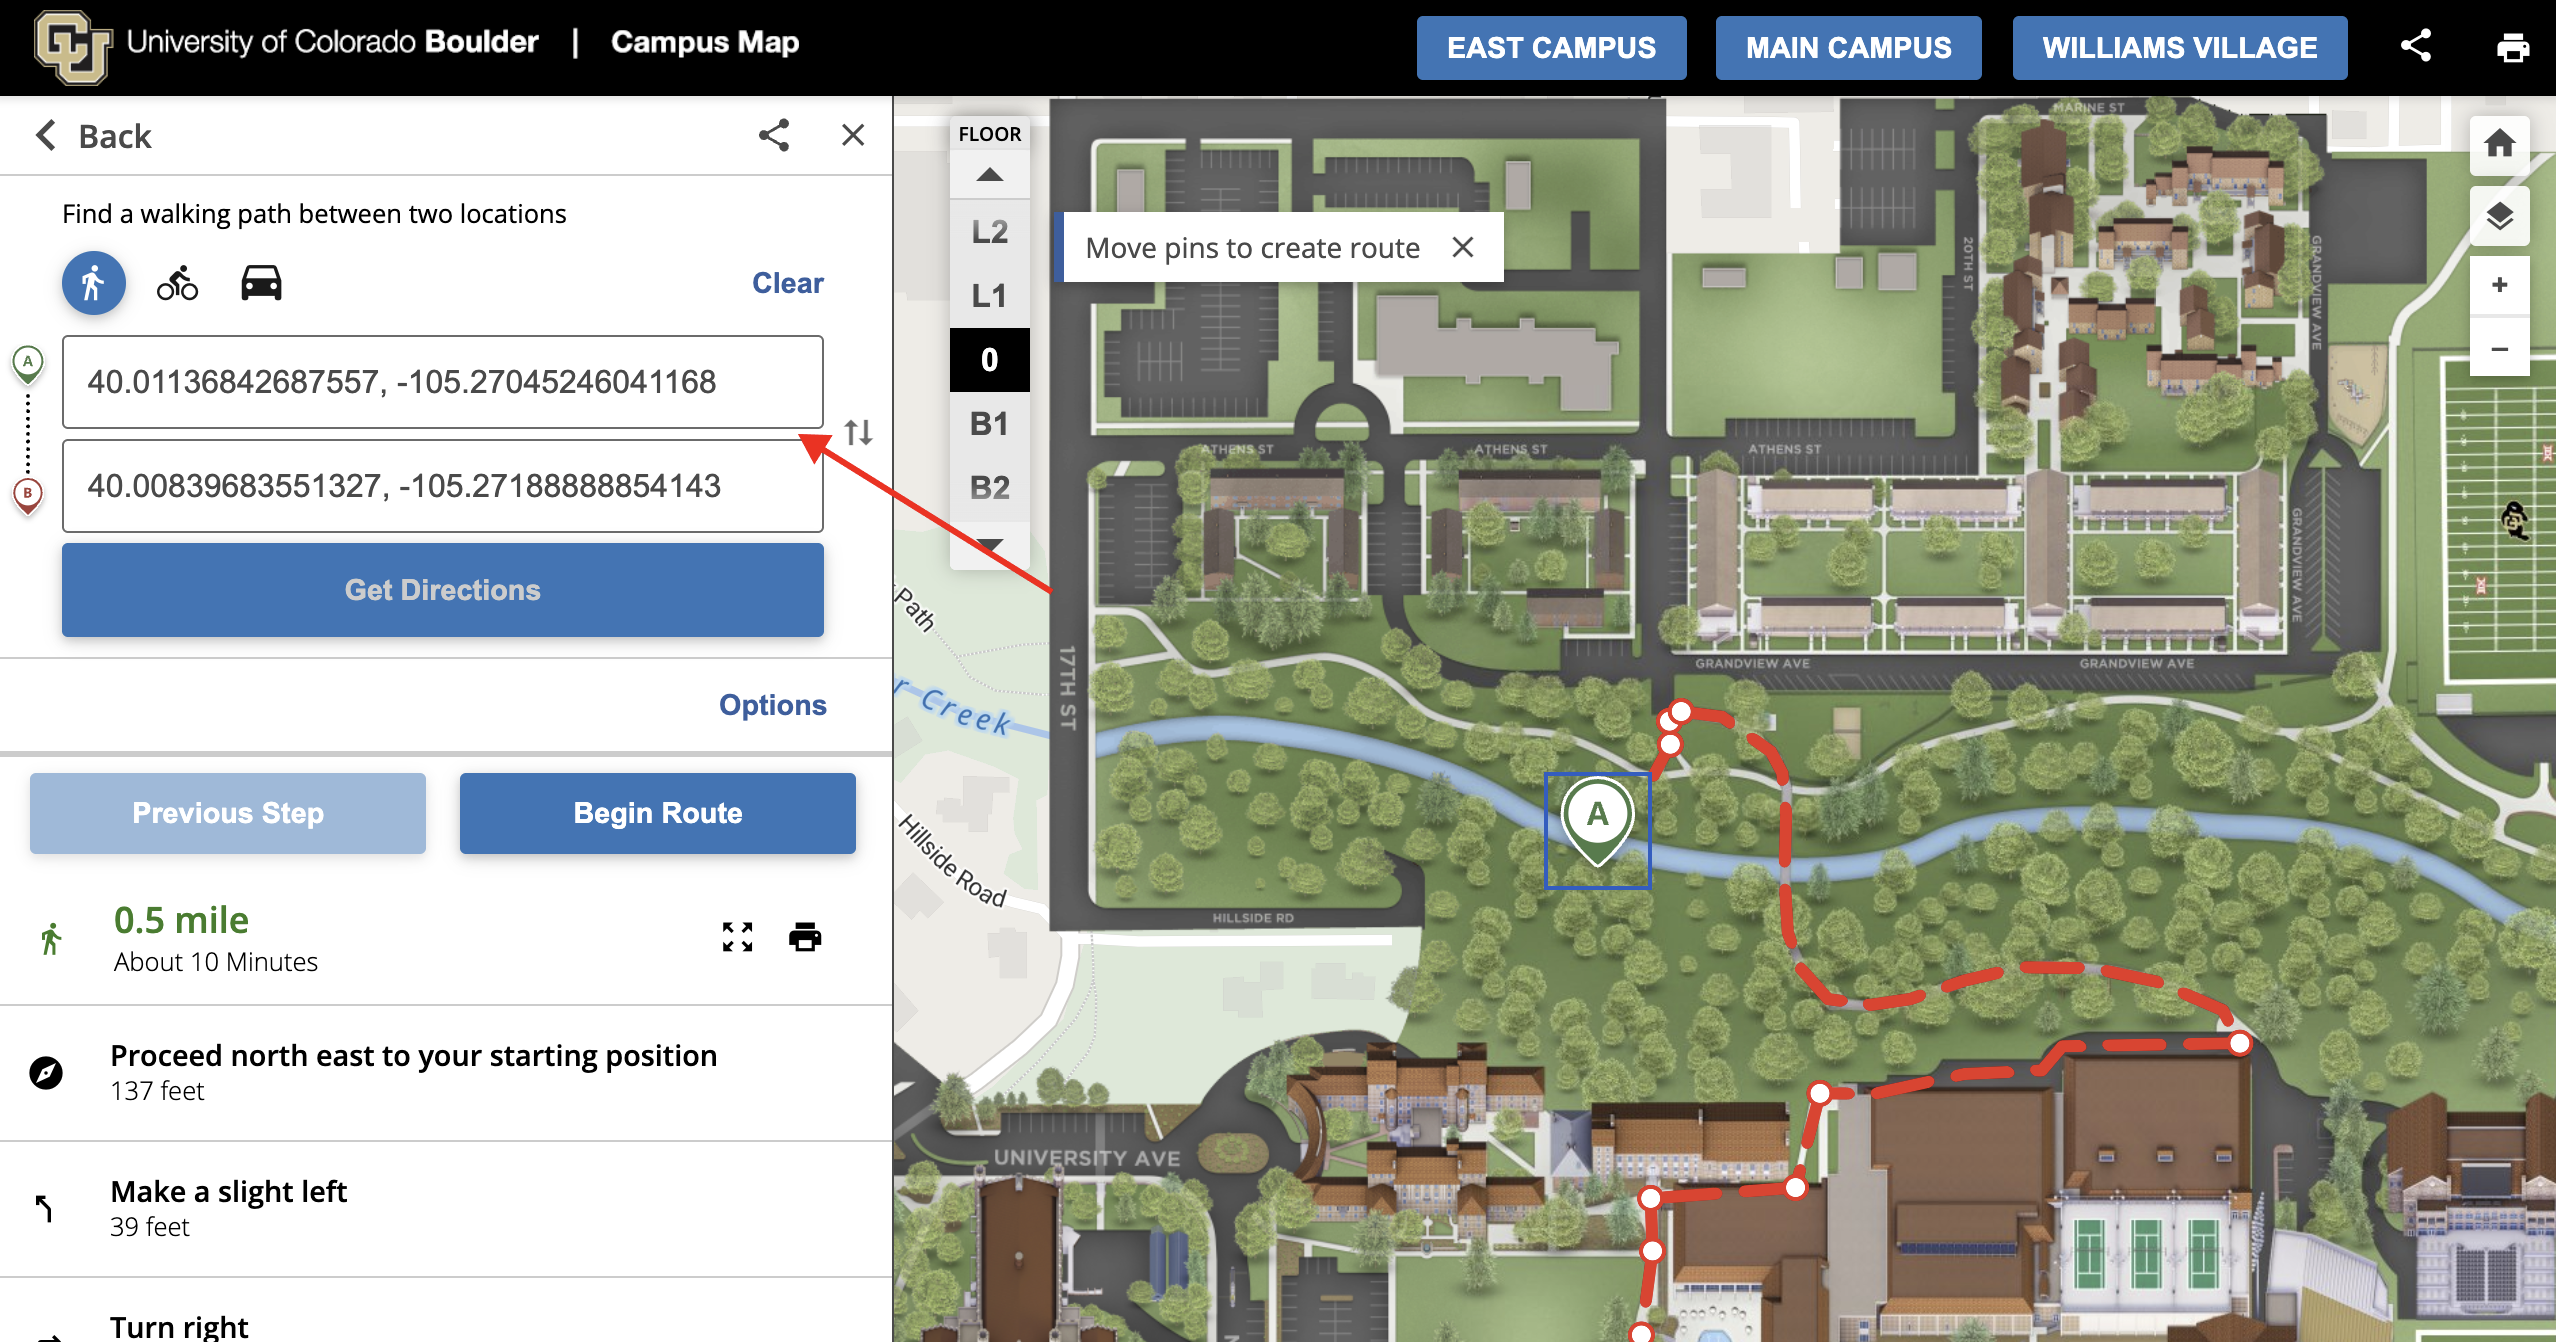Open the WILLIAMS VILLAGE tab
The width and height of the screenshot is (2556, 1342).
(x=2179, y=47)
